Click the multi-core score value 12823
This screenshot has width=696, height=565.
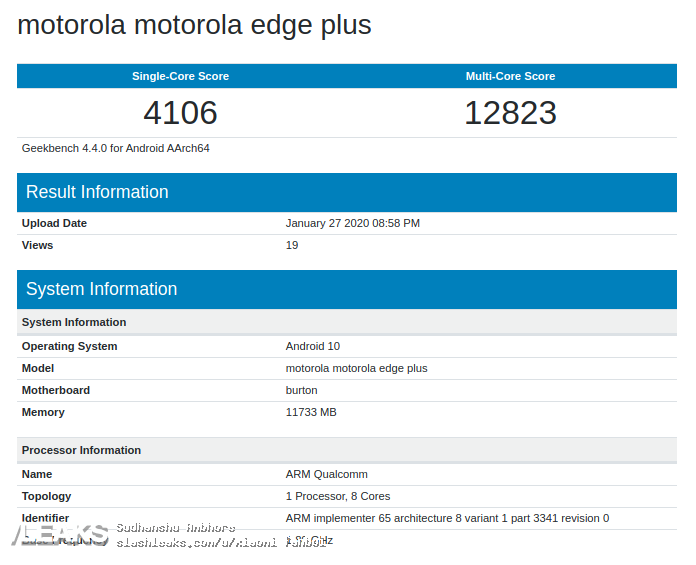pos(510,113)
